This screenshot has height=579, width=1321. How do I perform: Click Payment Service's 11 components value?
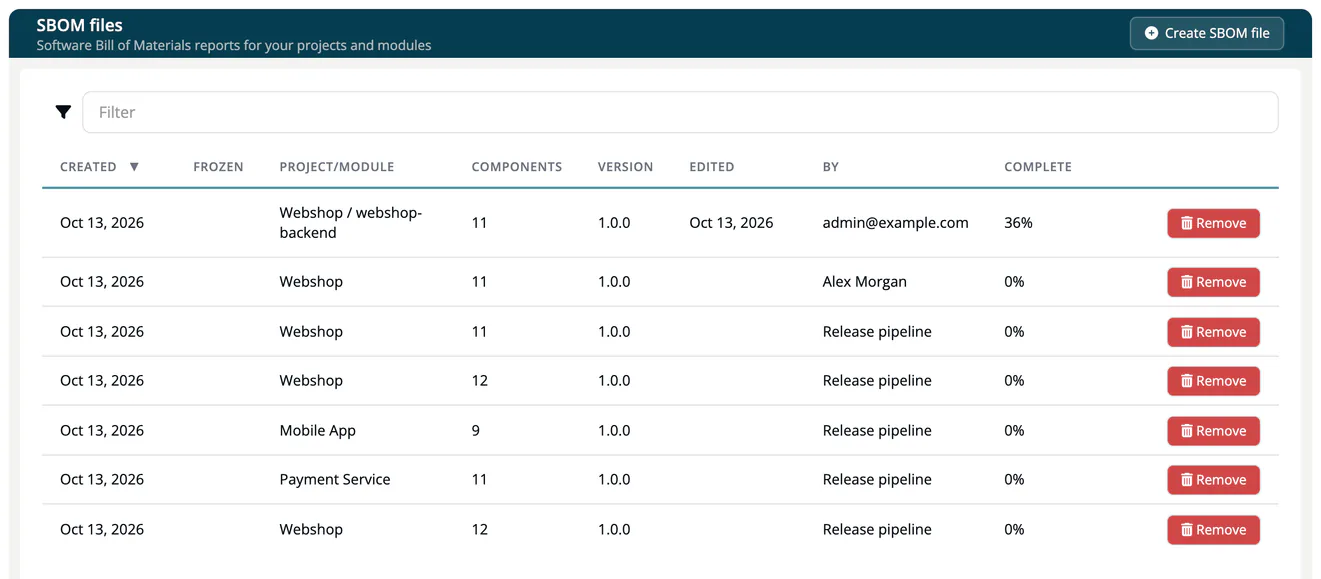479,480
